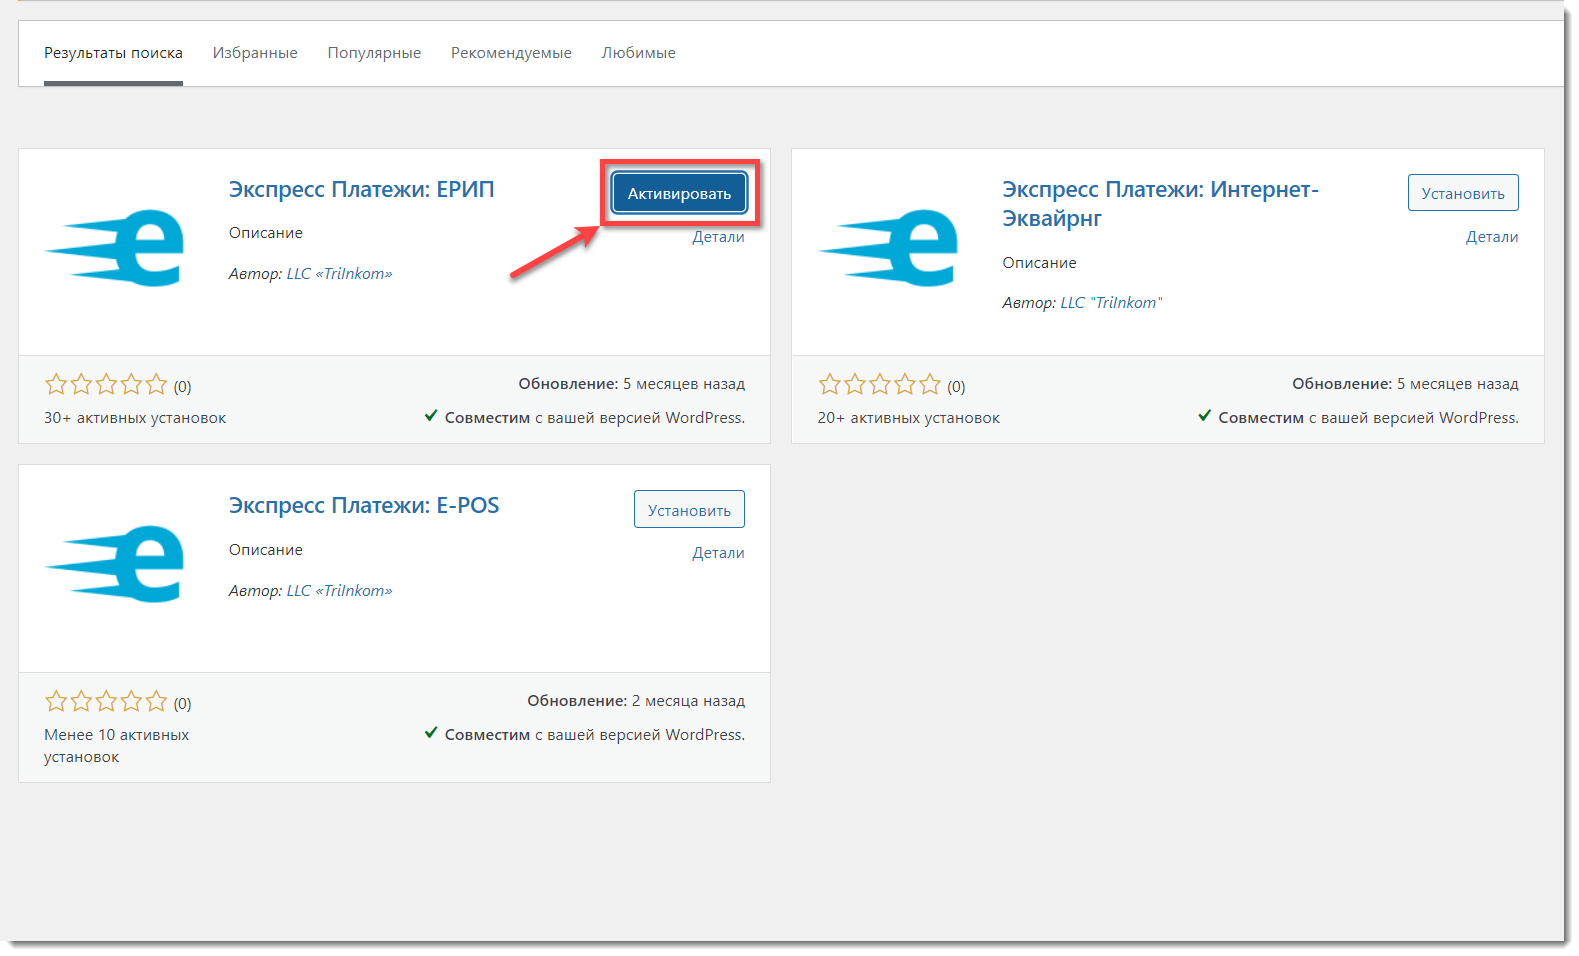Screen dimensions: 1579x956
Task: Open the Результаты поиска tab
Action: (113, 53)
